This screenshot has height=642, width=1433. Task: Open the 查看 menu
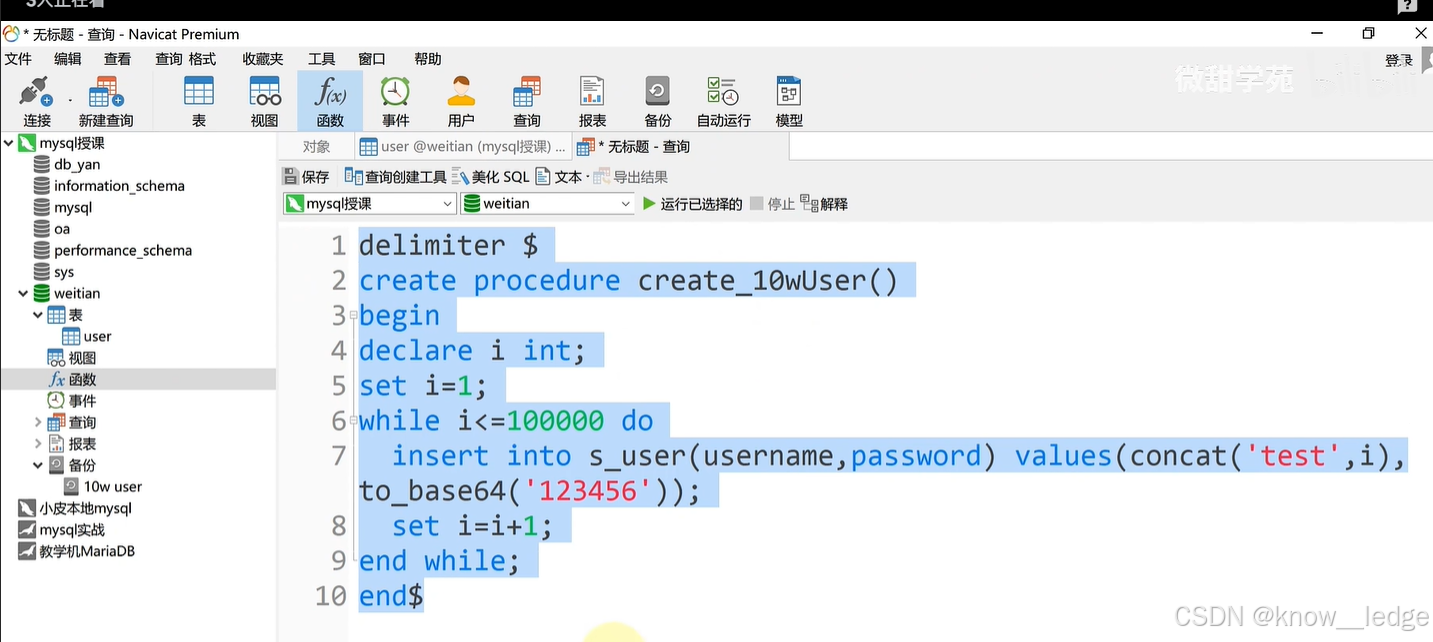[x=117, y=59]
